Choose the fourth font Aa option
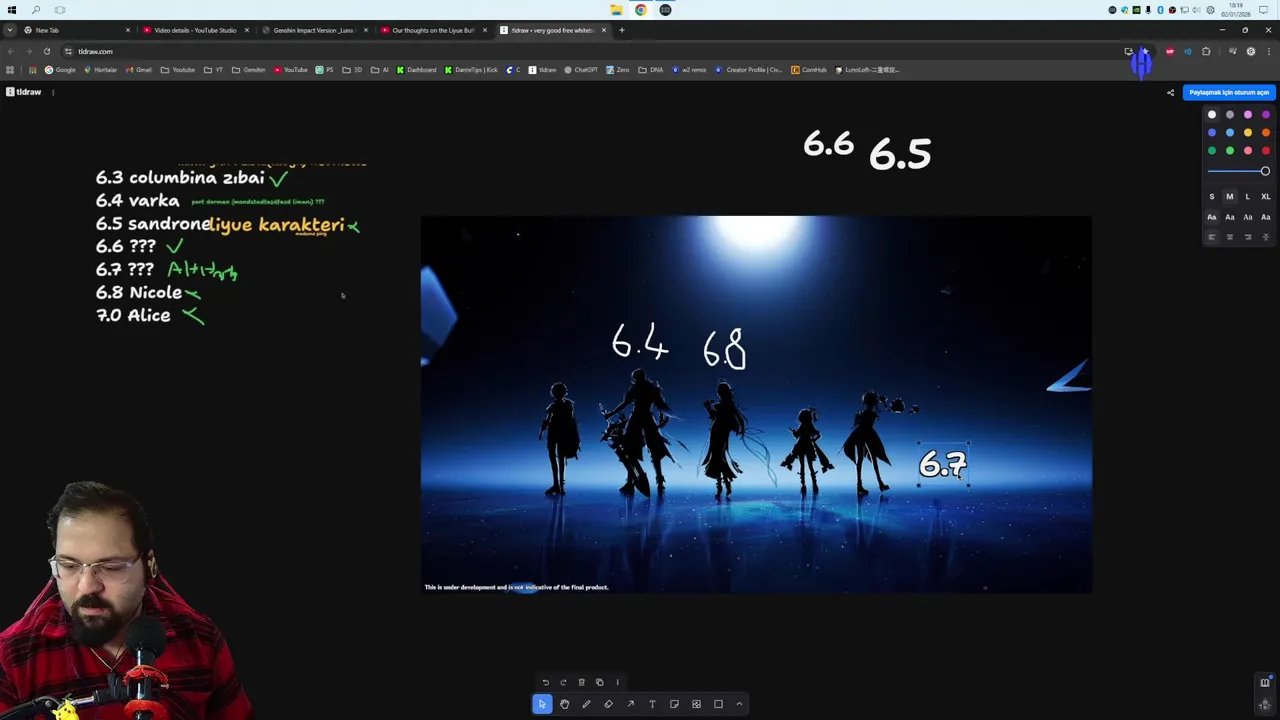The height and width of the screenshot is (720, 1280). pyautogui.click(x=1266, y=217)
